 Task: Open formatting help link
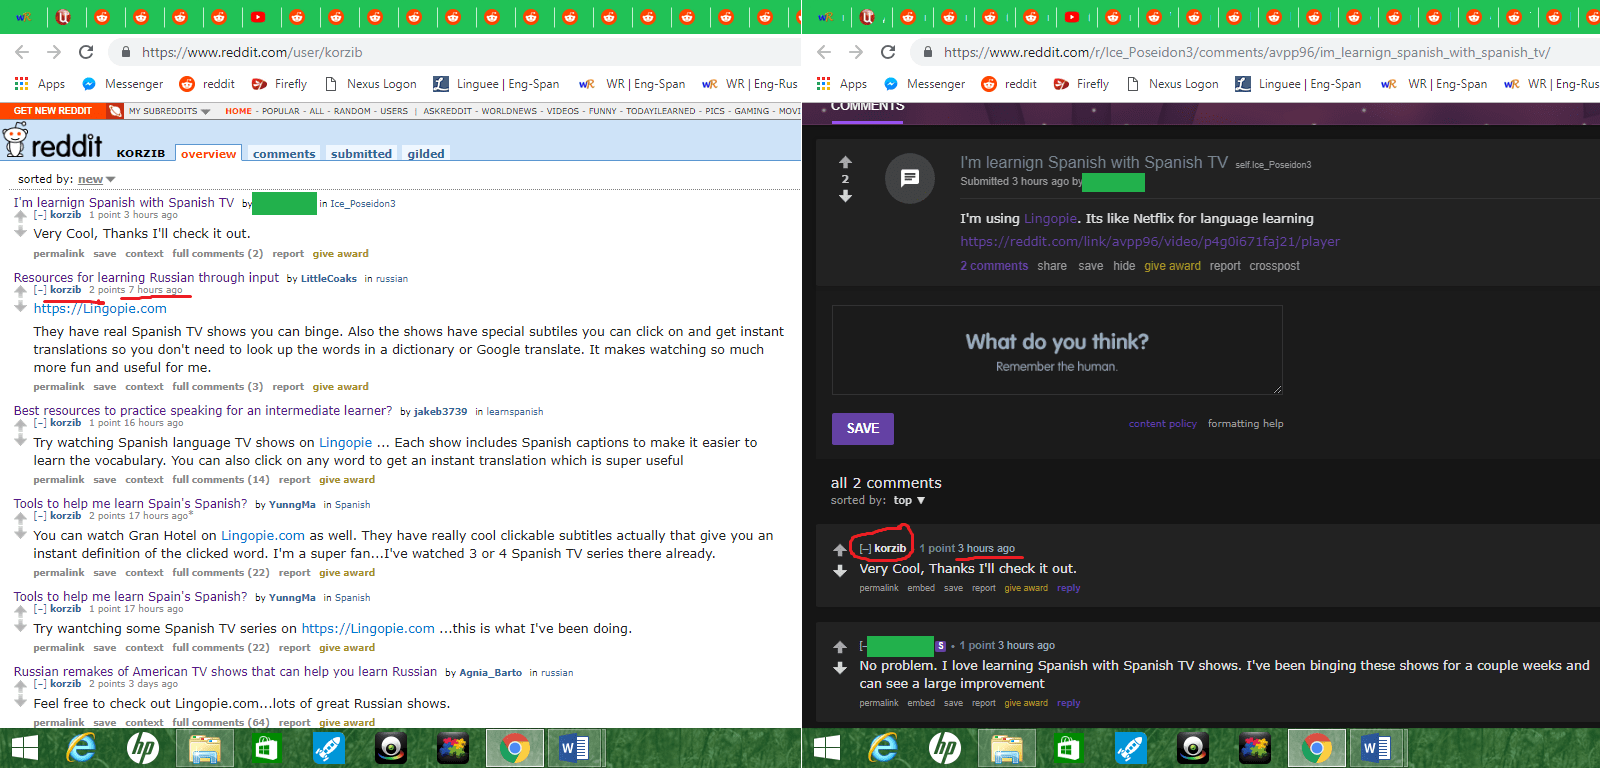pos(1245,424)
